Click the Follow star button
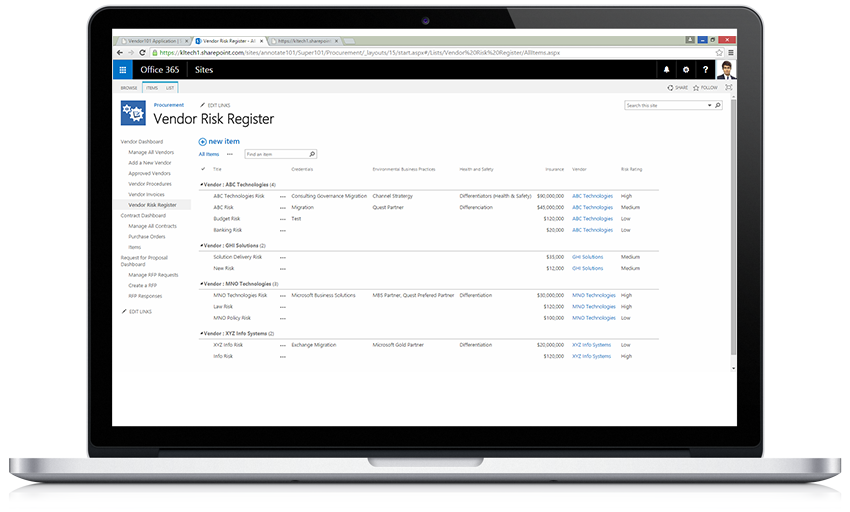 (705, 87)
